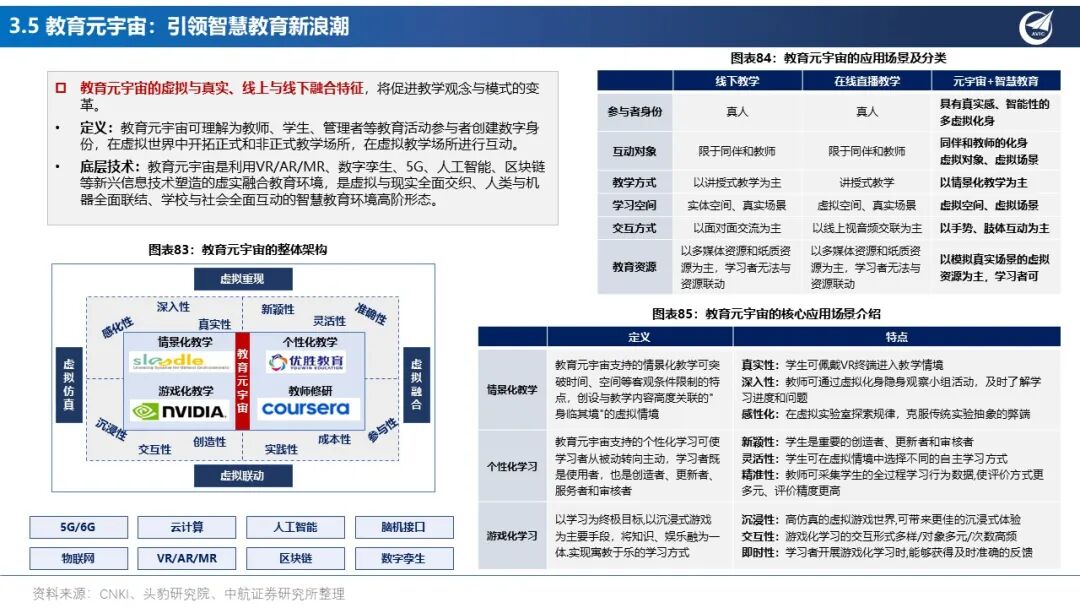Click the 讲授式教学 cell
1080x608 pixels.
[x=866, y=182]
